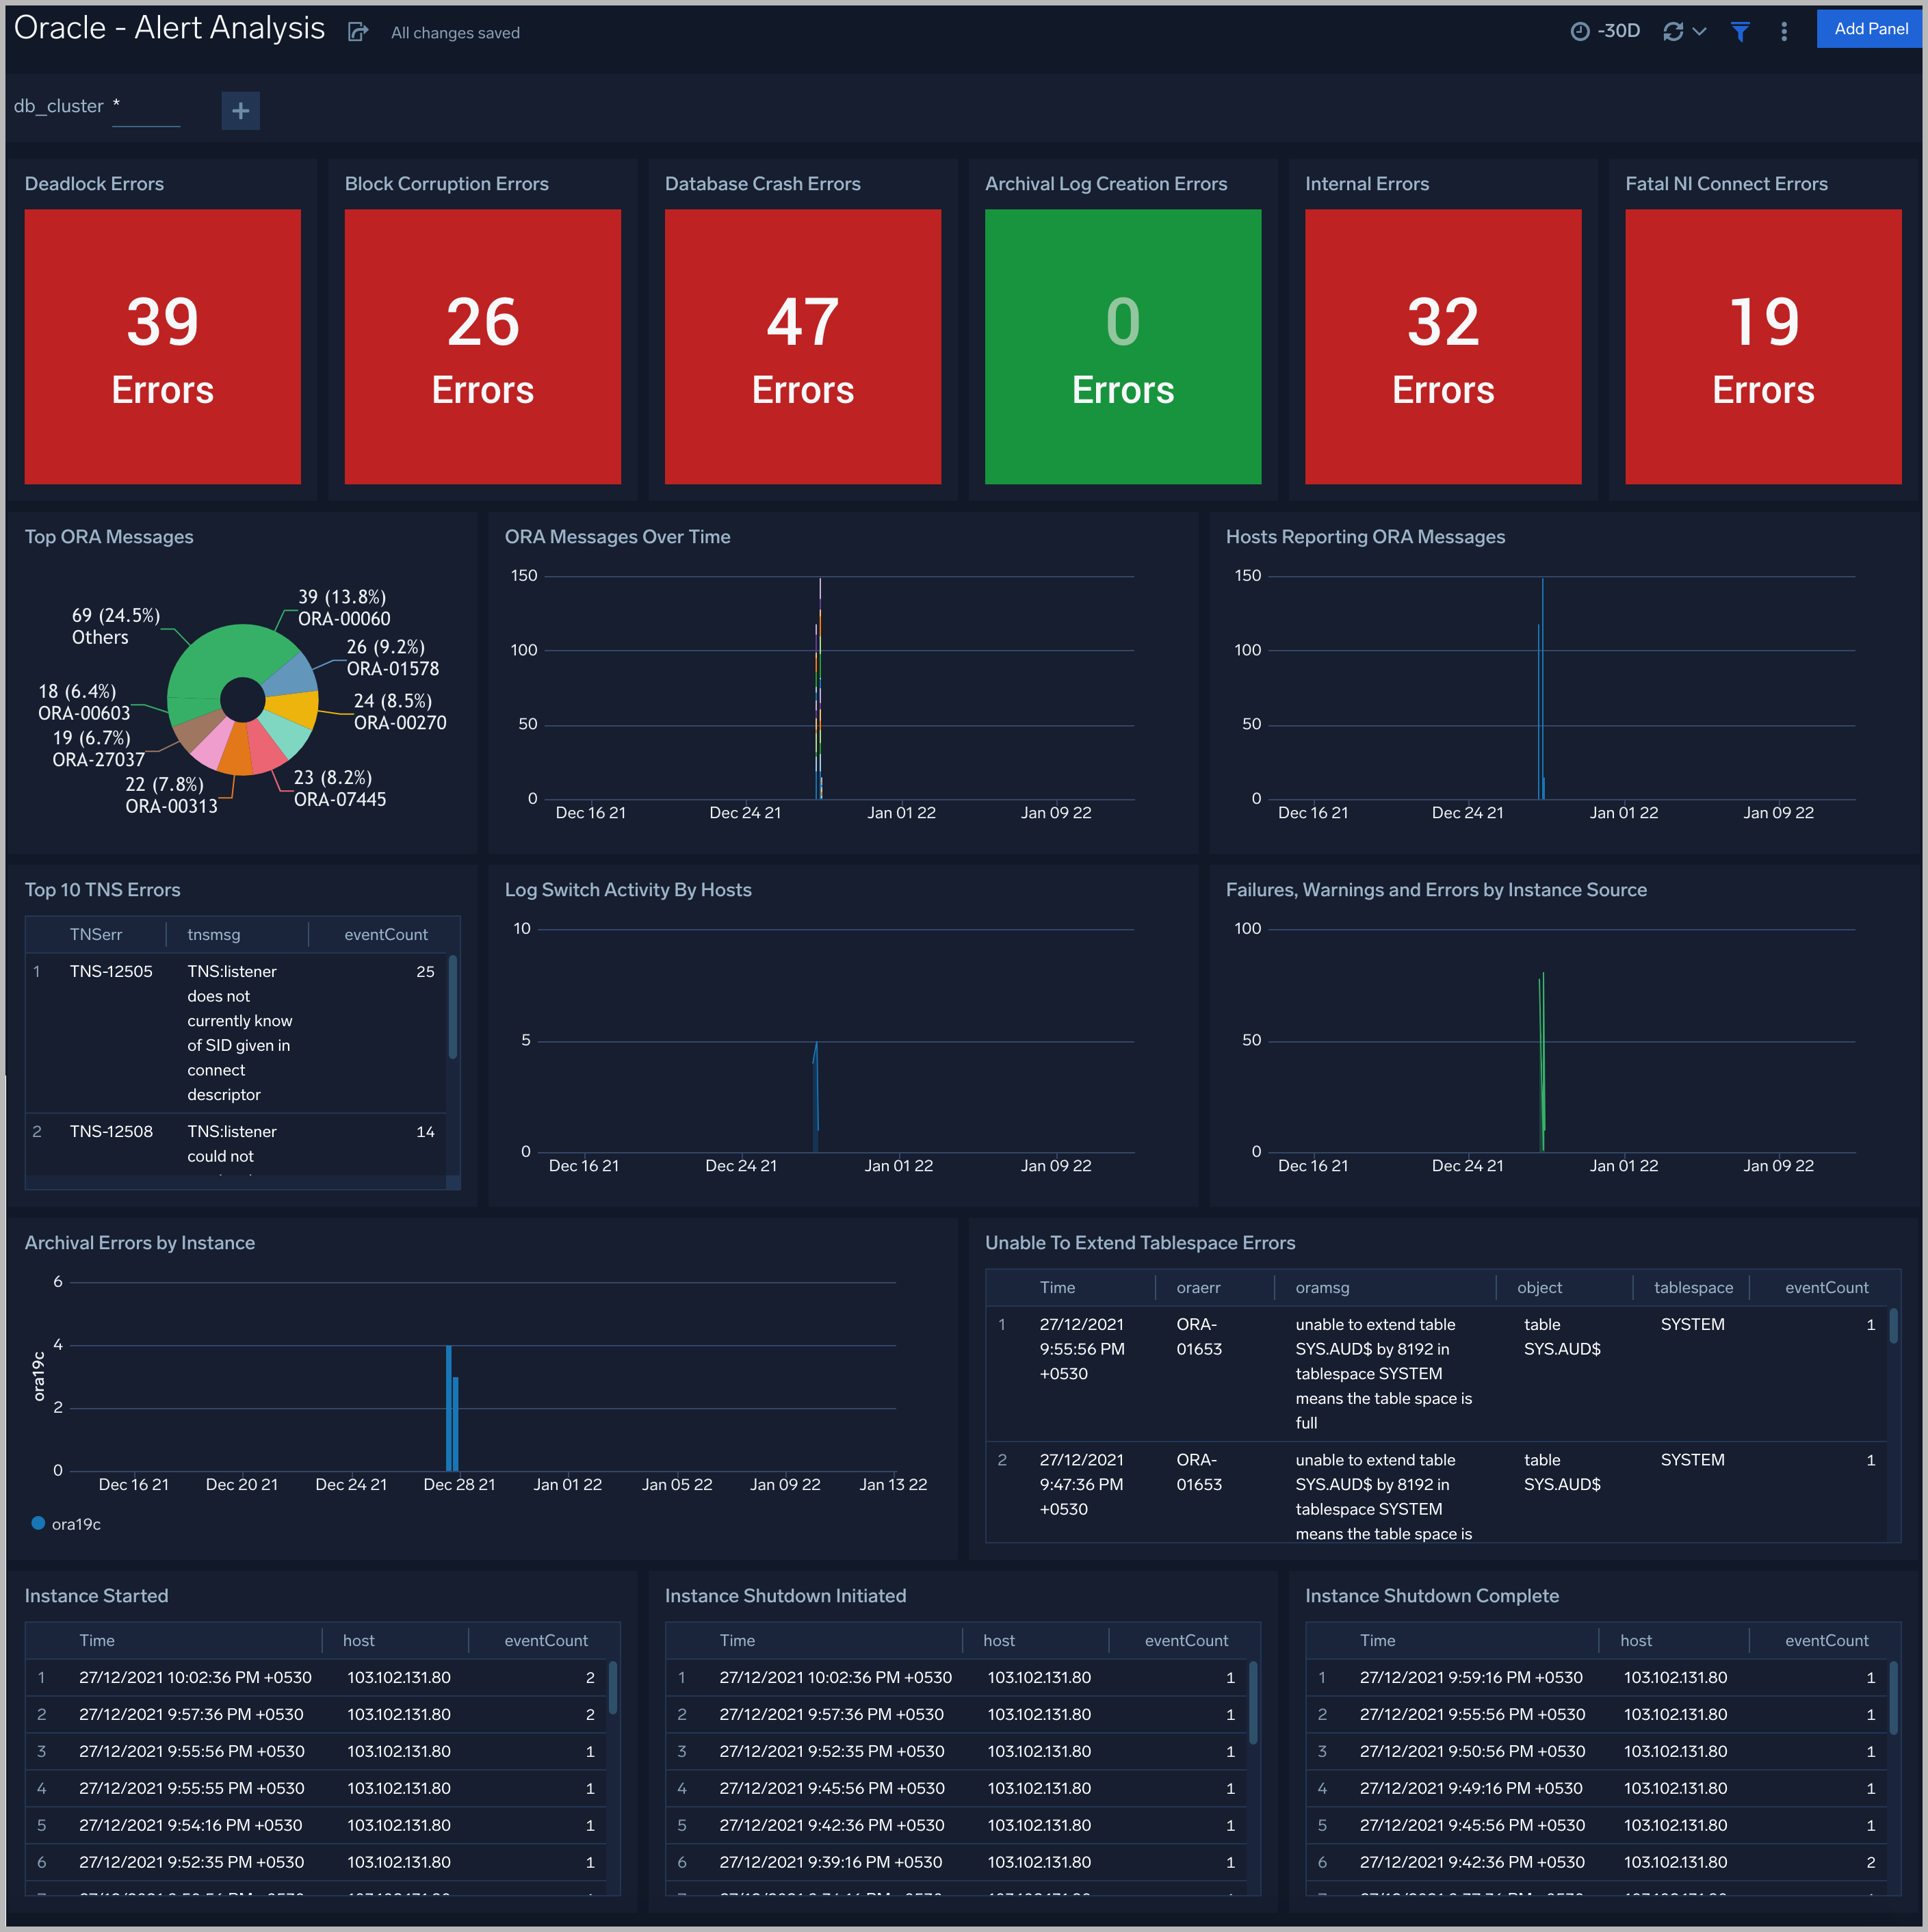Open the three-dot dashboard options menu
Image resolution: width=1928 pixels, height=1932 pixels.
click(1784, 31)
